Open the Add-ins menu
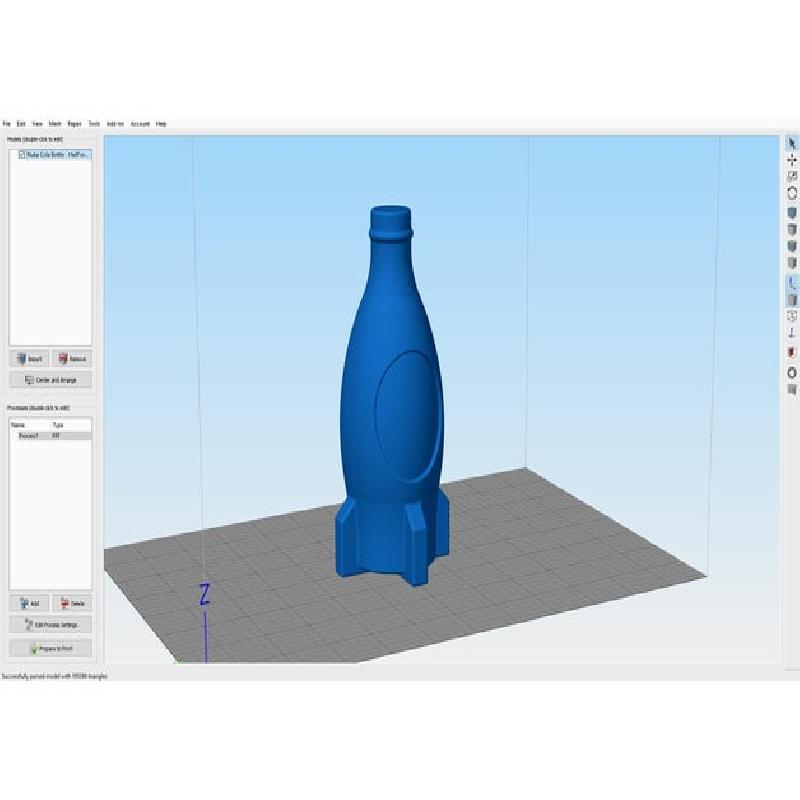The image size is (800, 800). coord(115,124)
